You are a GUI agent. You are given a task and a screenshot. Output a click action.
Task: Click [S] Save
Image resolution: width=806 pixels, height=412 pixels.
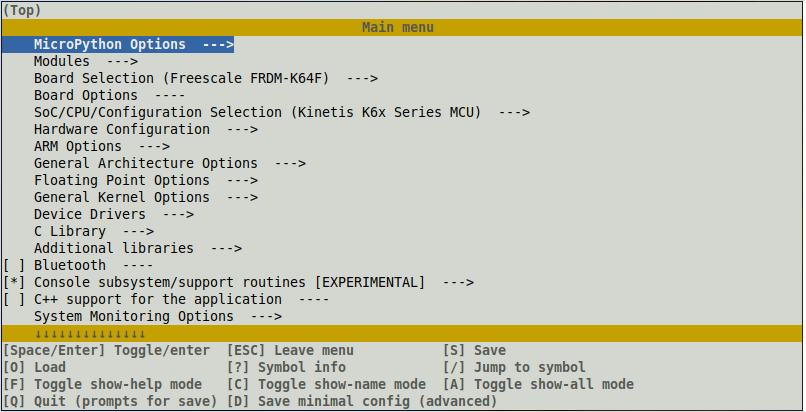coord(474,350)
